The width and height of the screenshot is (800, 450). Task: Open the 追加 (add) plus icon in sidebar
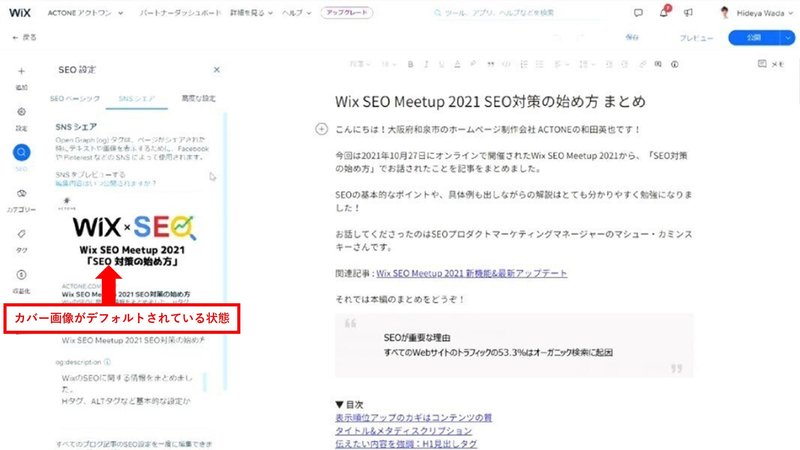coord(21,71)
